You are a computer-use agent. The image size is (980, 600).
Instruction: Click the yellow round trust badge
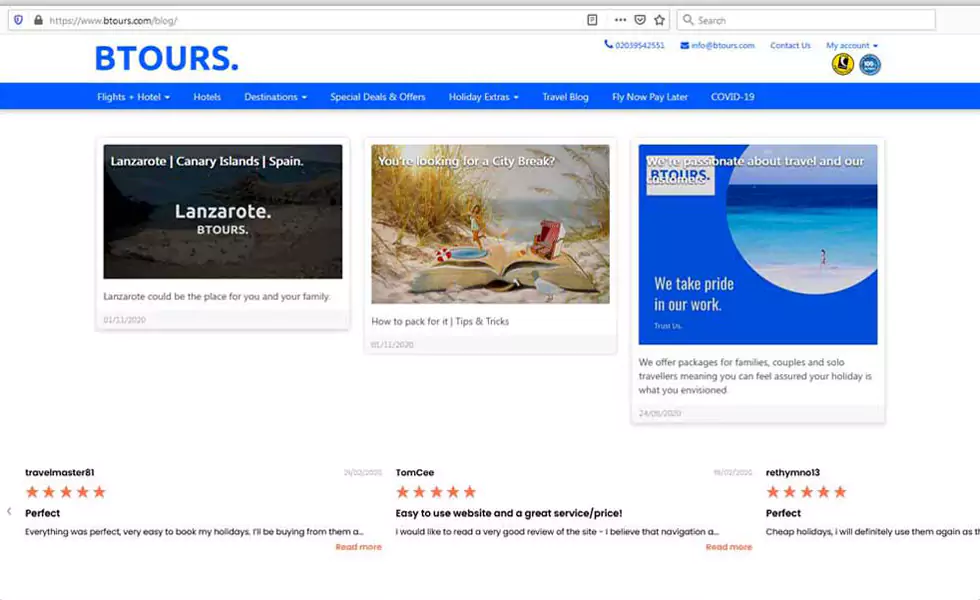coord(843,65)
